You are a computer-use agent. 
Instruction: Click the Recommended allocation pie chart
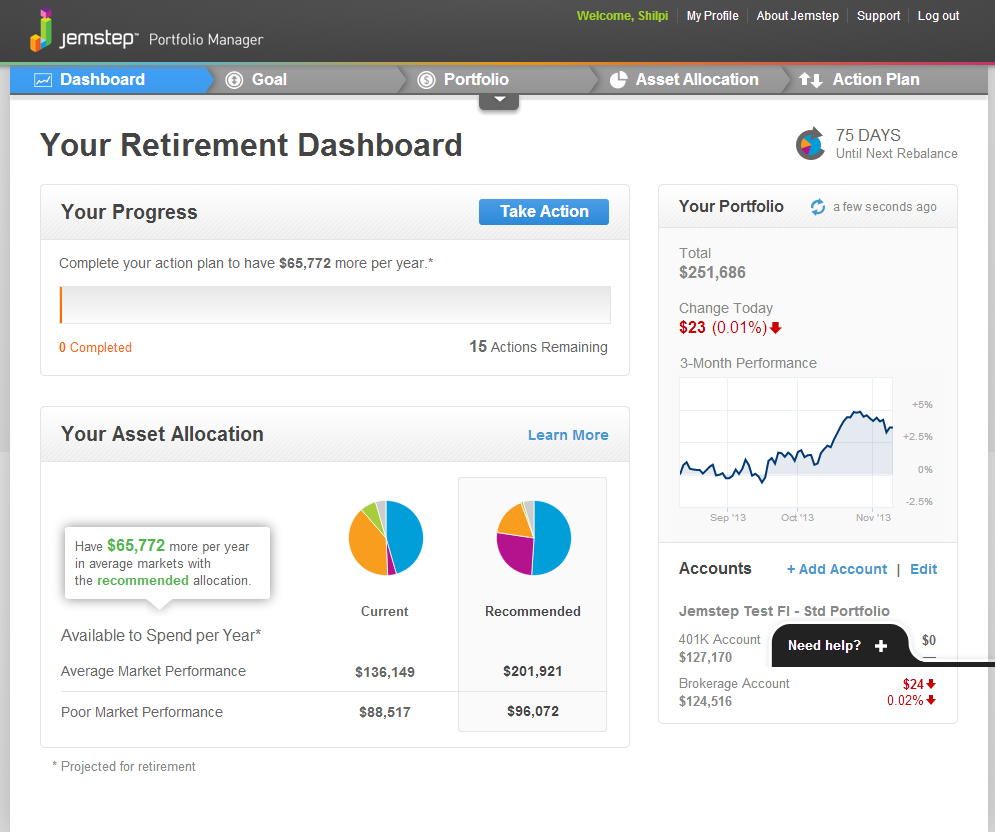click(x=532, y=537)
